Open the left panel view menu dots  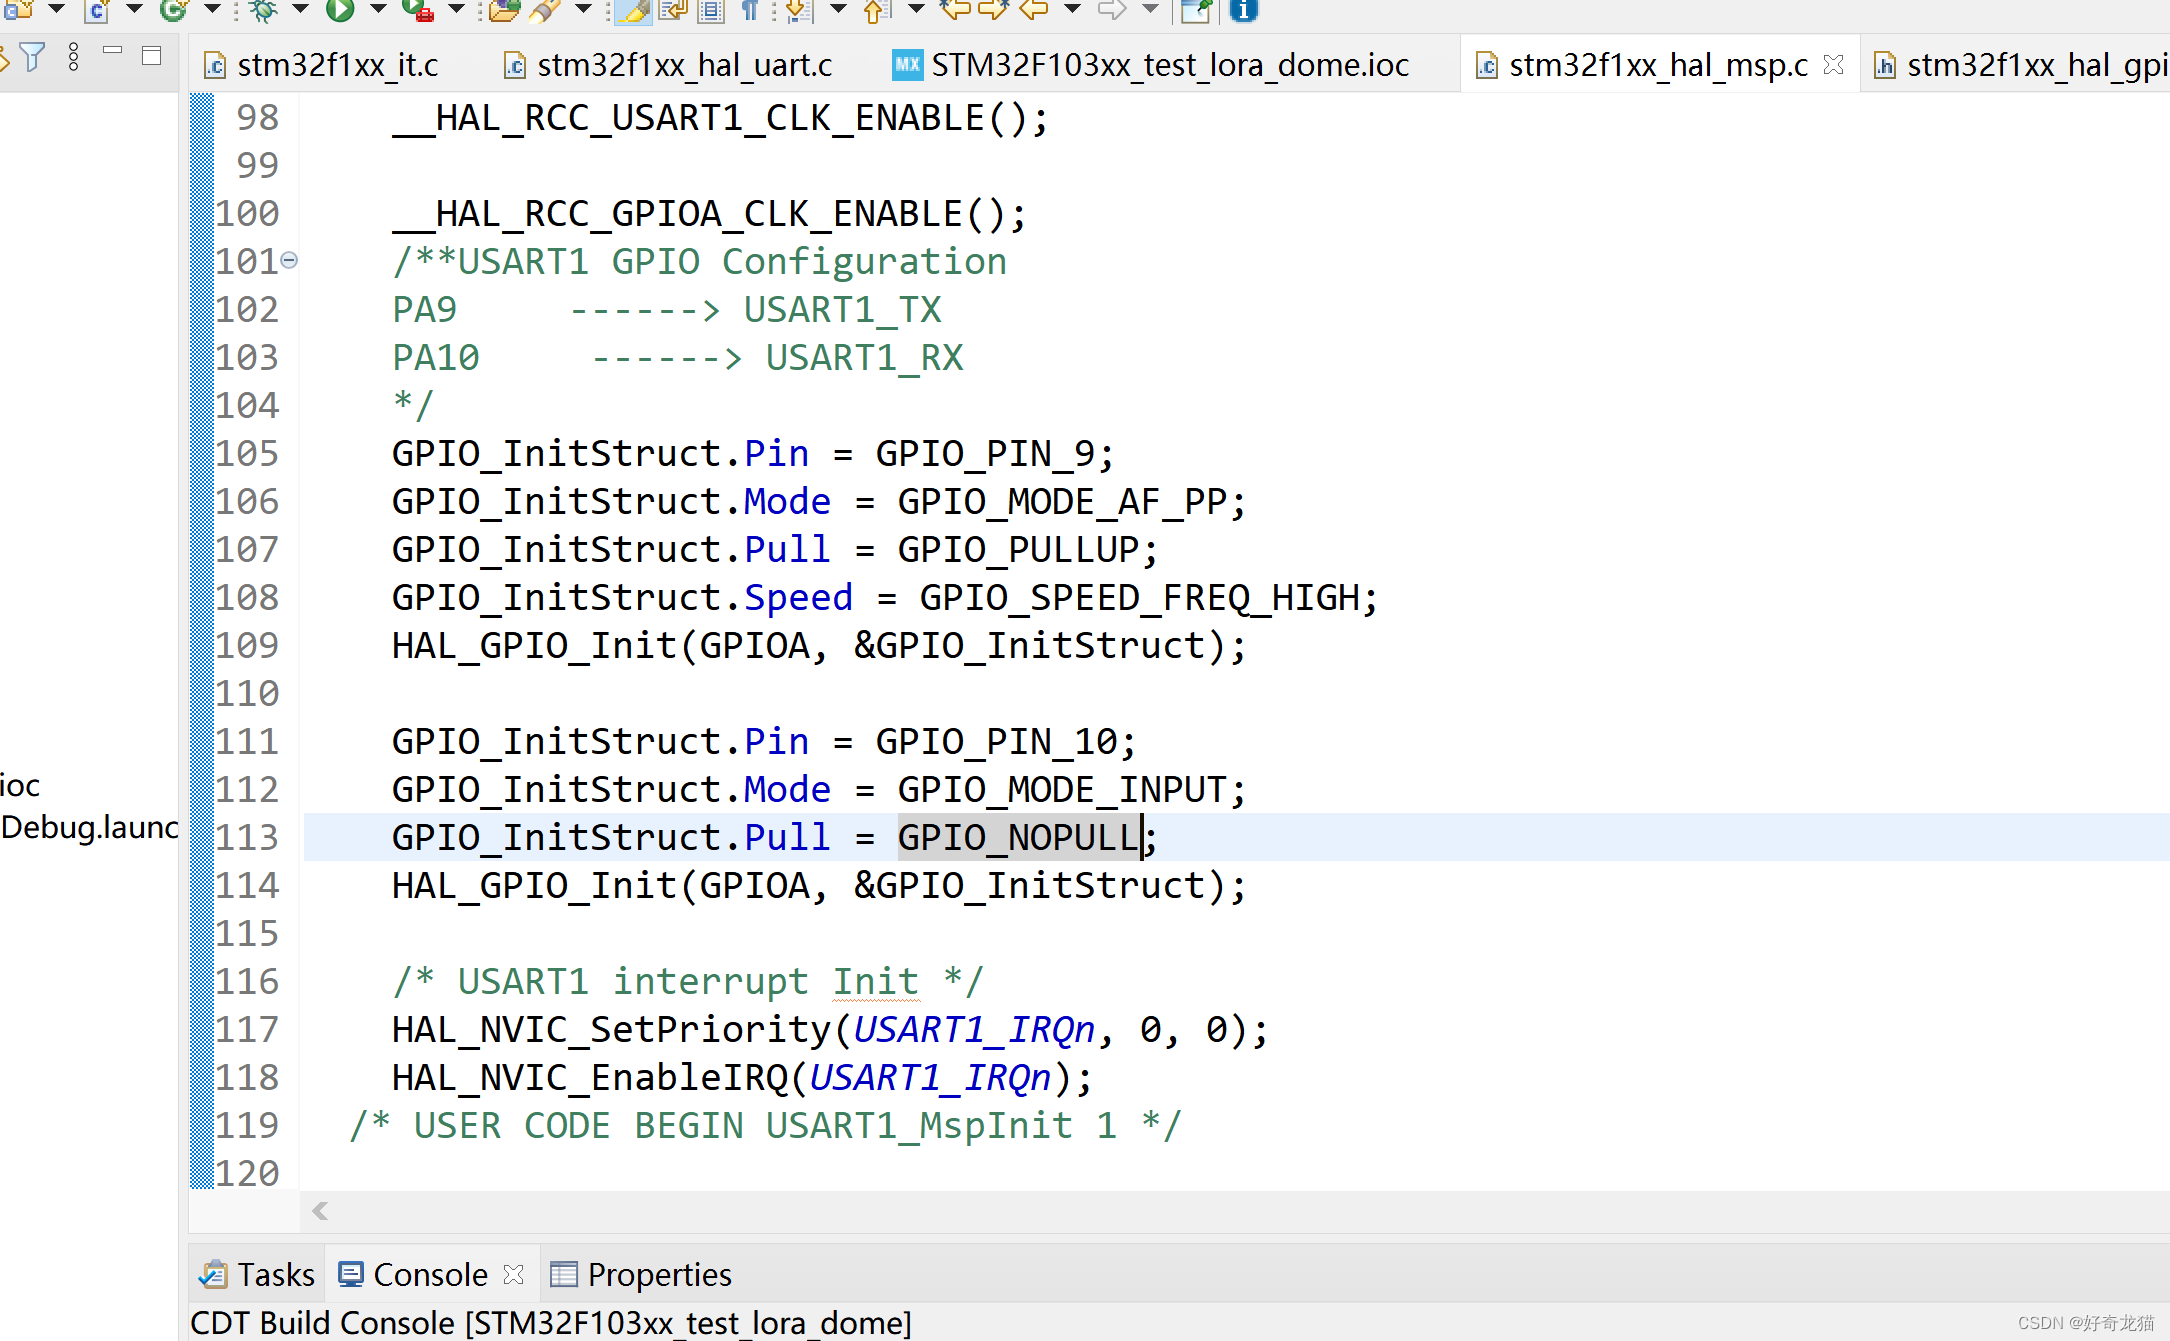coord(73,57)
